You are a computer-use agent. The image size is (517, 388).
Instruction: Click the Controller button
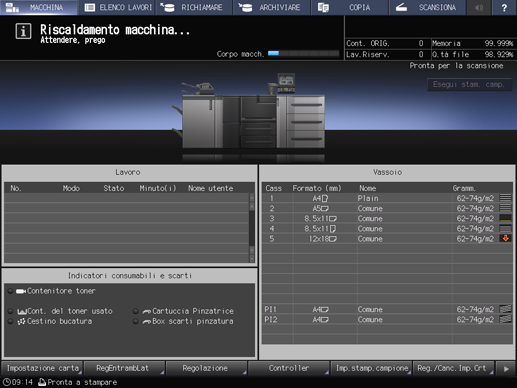(x=289, y=368)
